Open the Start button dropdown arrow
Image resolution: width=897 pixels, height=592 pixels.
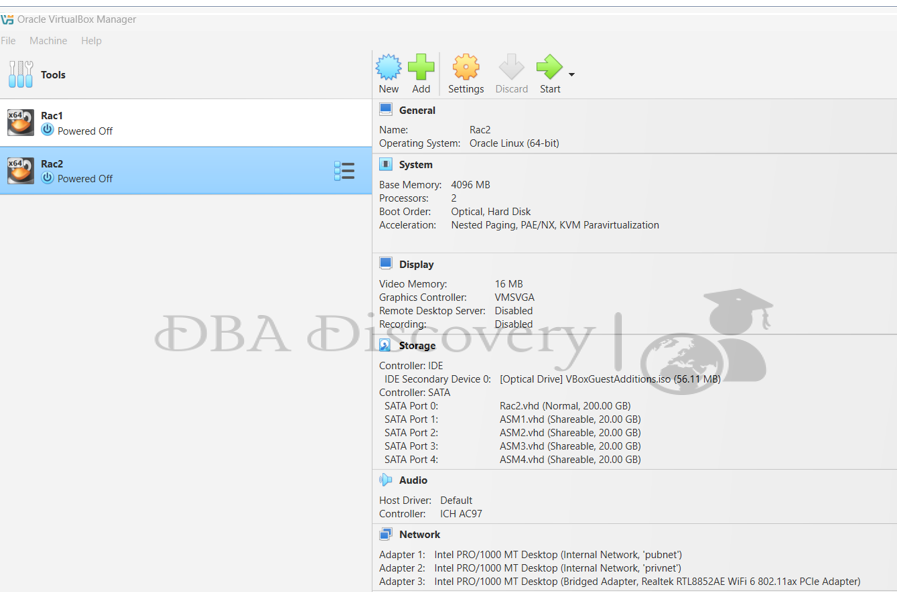click(571, 74)
